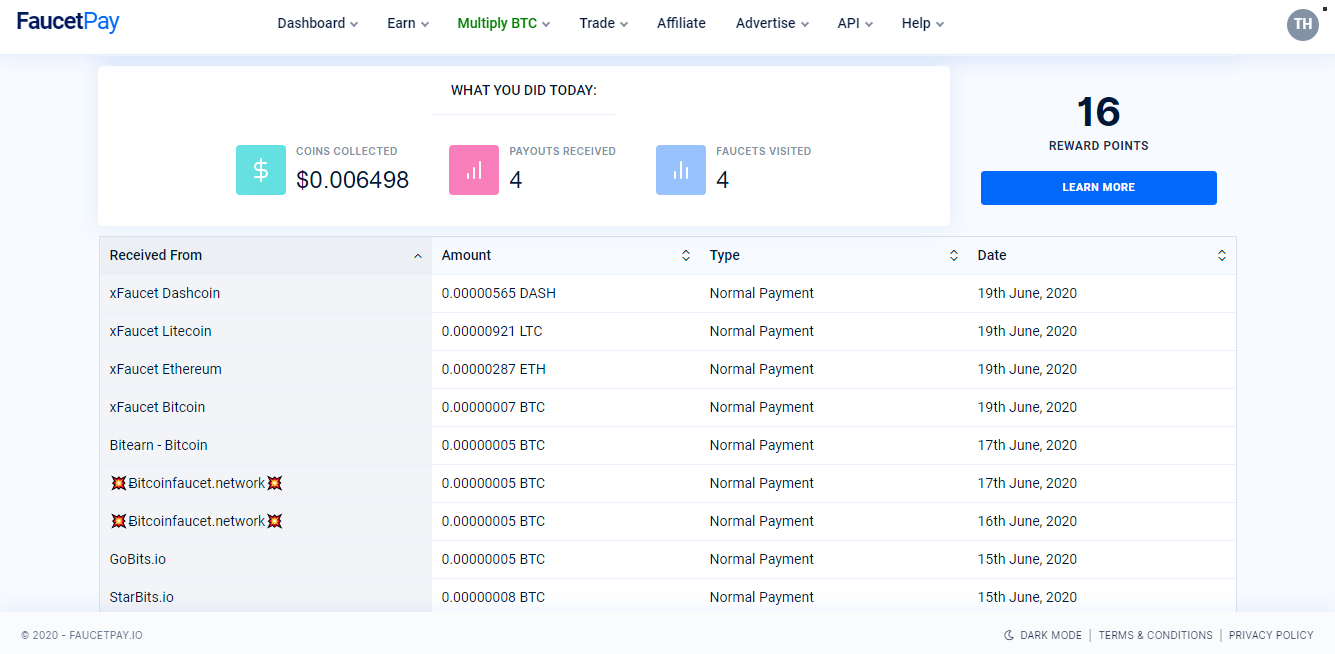
Task: Click the © 2020 - FaucetPay.io footer text
Action: tap(82, 635)
